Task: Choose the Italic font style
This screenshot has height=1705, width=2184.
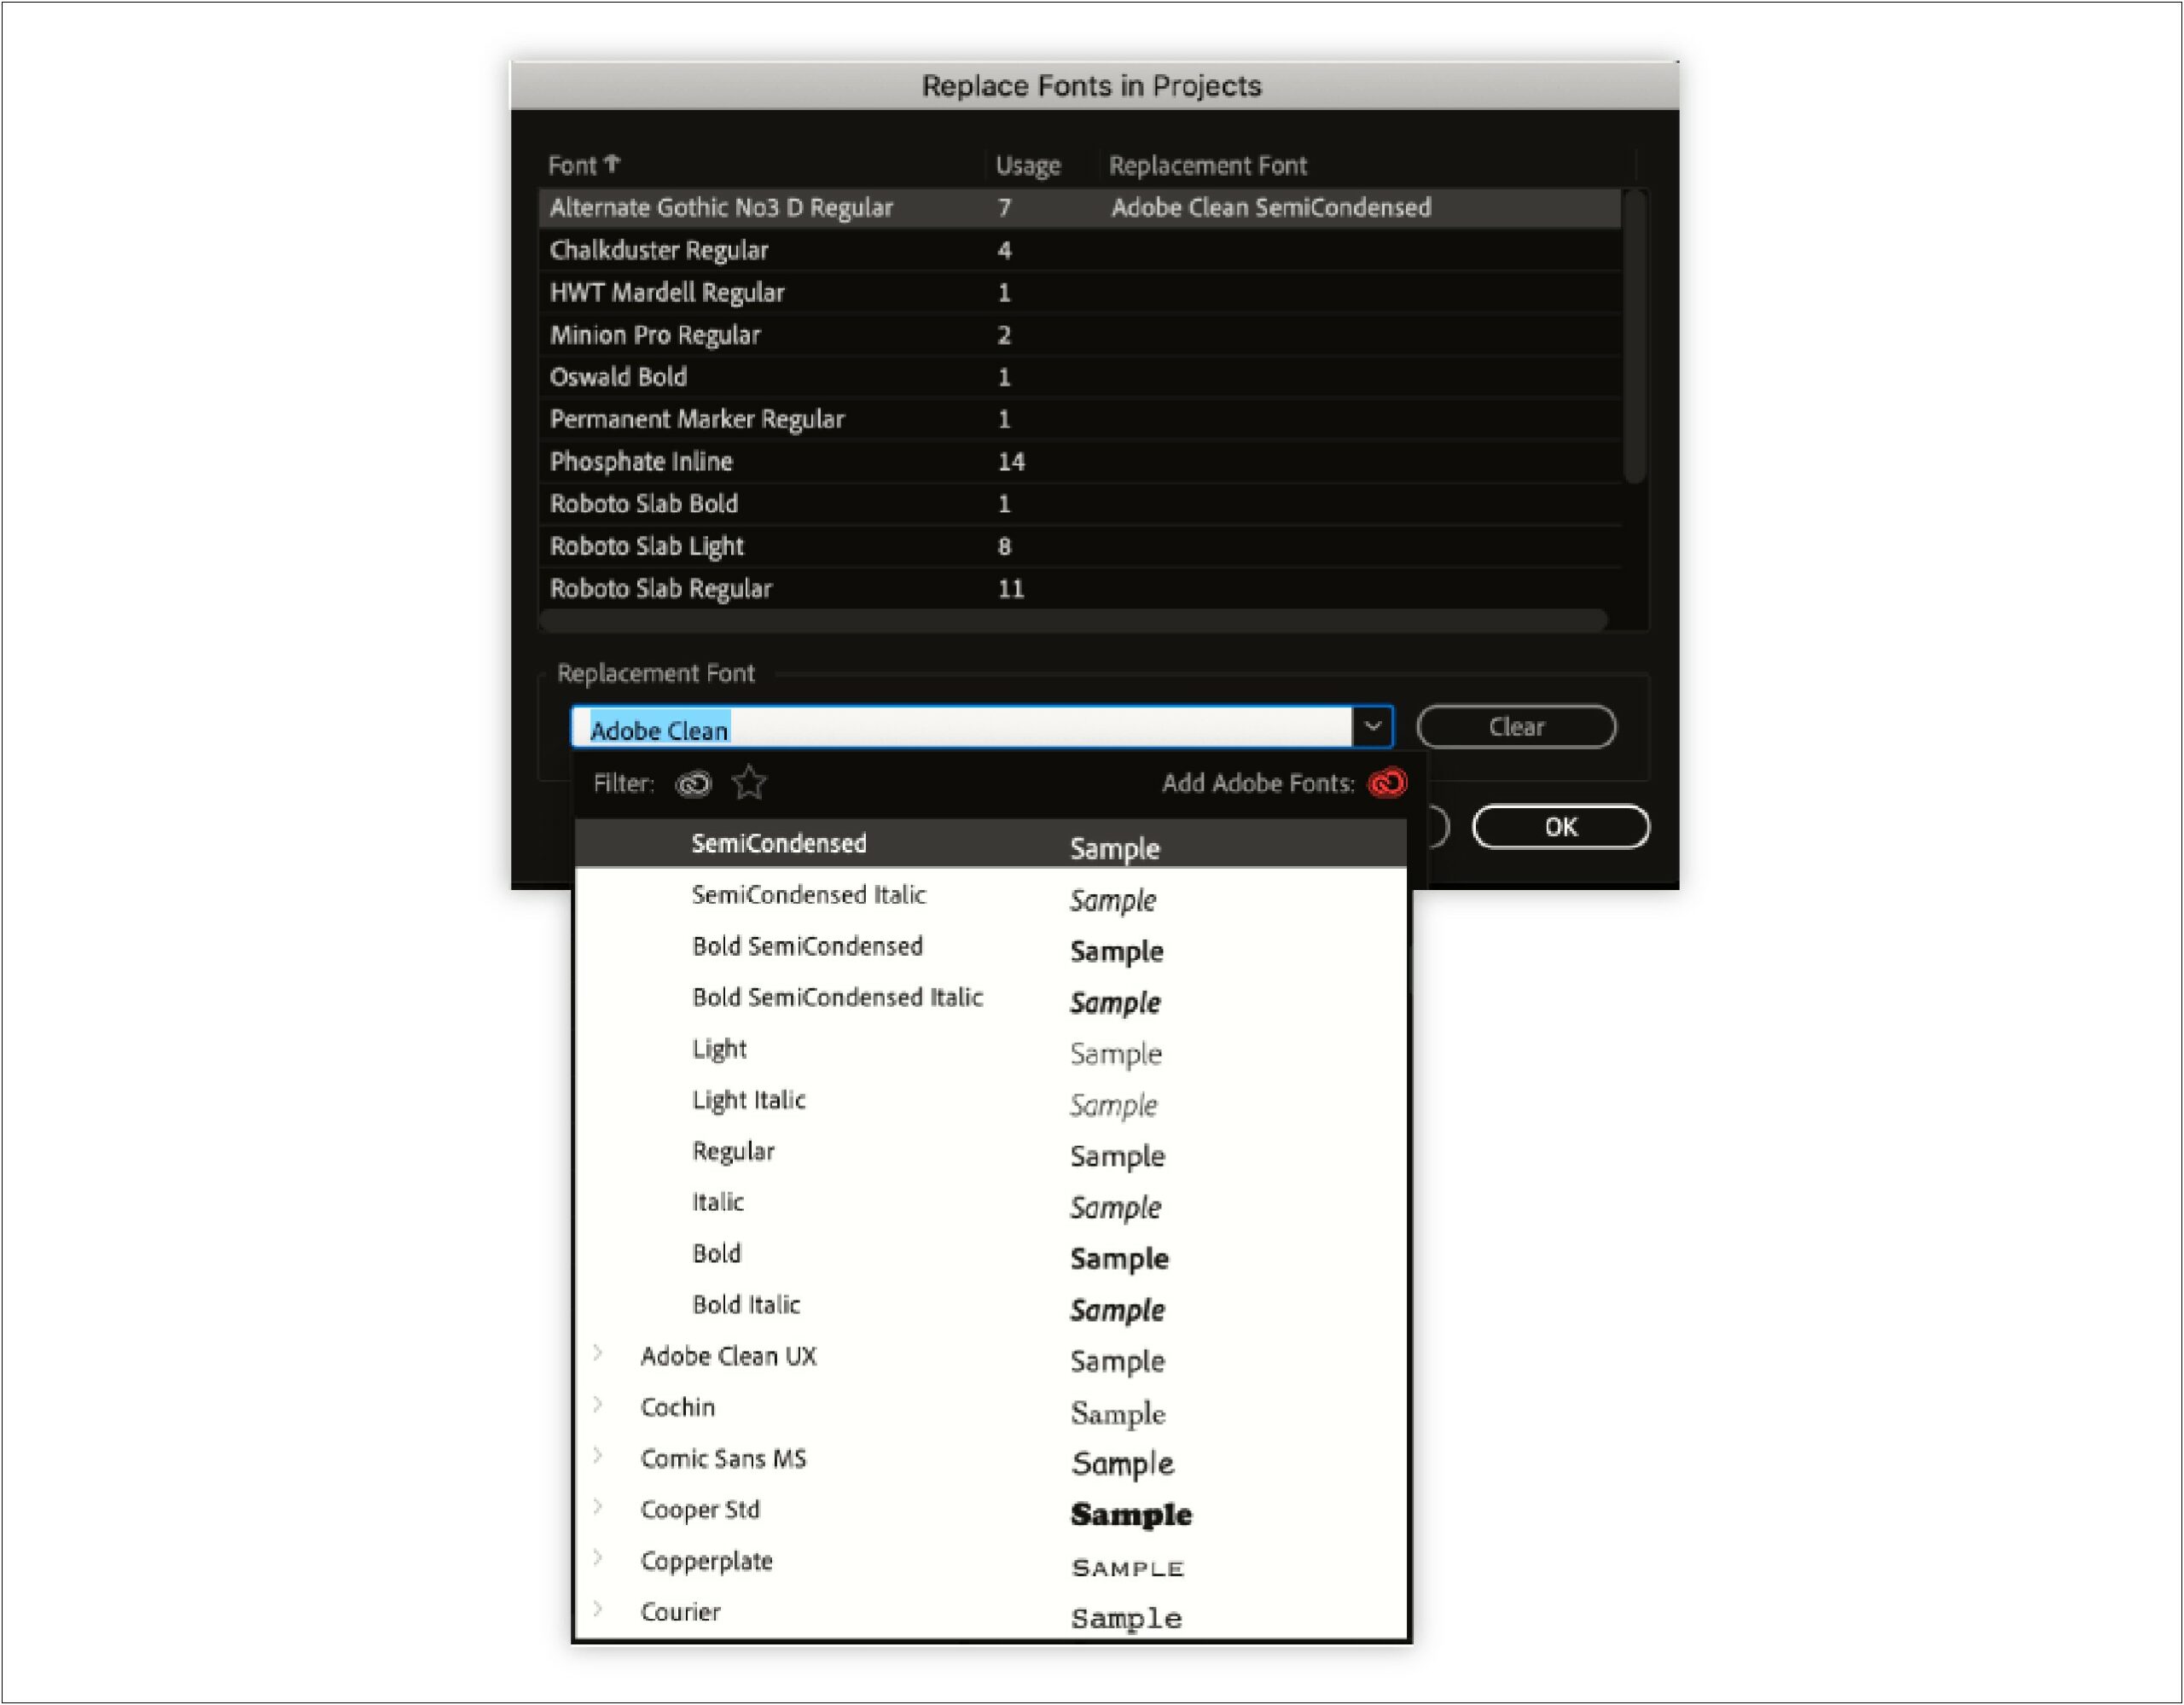Action: click(991, 1203)
